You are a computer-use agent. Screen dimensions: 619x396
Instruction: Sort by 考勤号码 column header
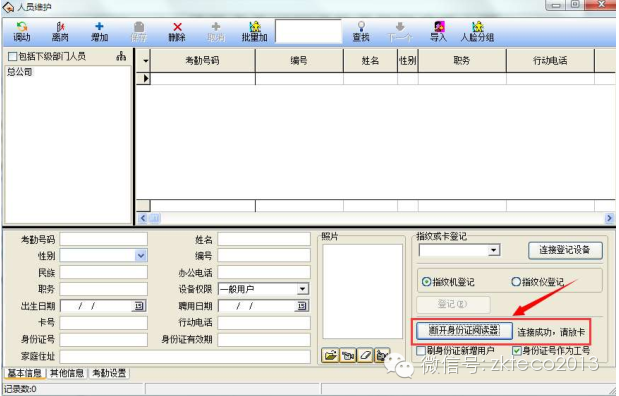tap(203, 61)
